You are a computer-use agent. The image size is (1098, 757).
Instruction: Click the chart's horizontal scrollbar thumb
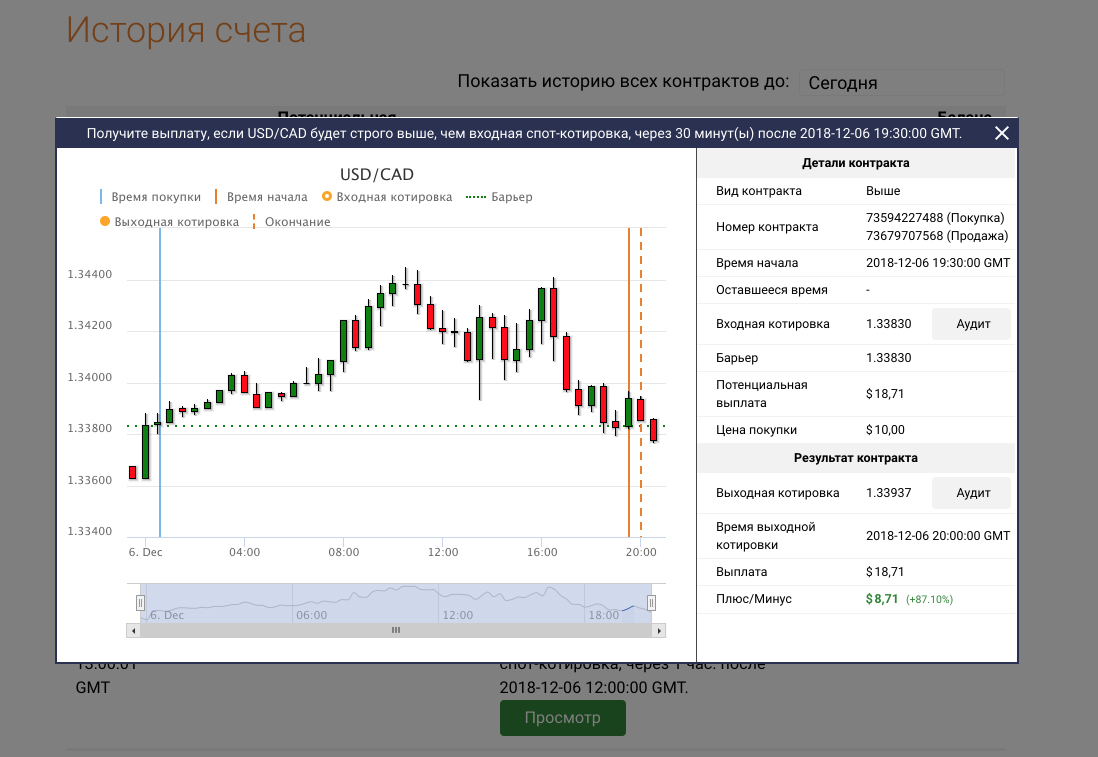[x=396, y=630]
